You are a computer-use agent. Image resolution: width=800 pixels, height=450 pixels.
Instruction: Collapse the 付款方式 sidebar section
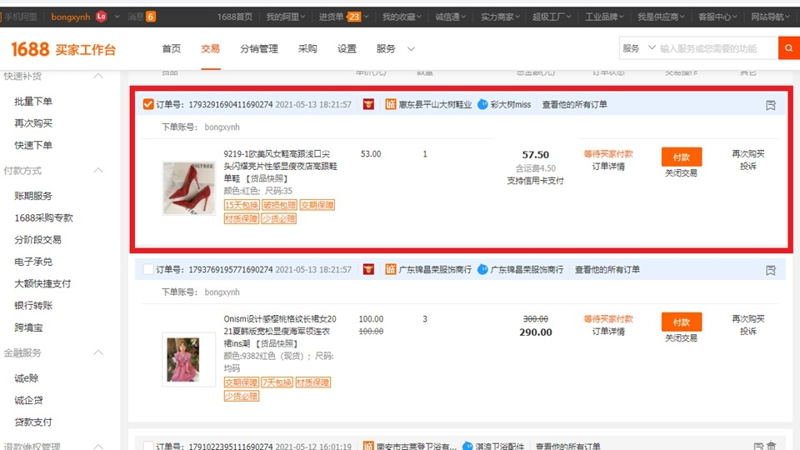pos(98,171)
